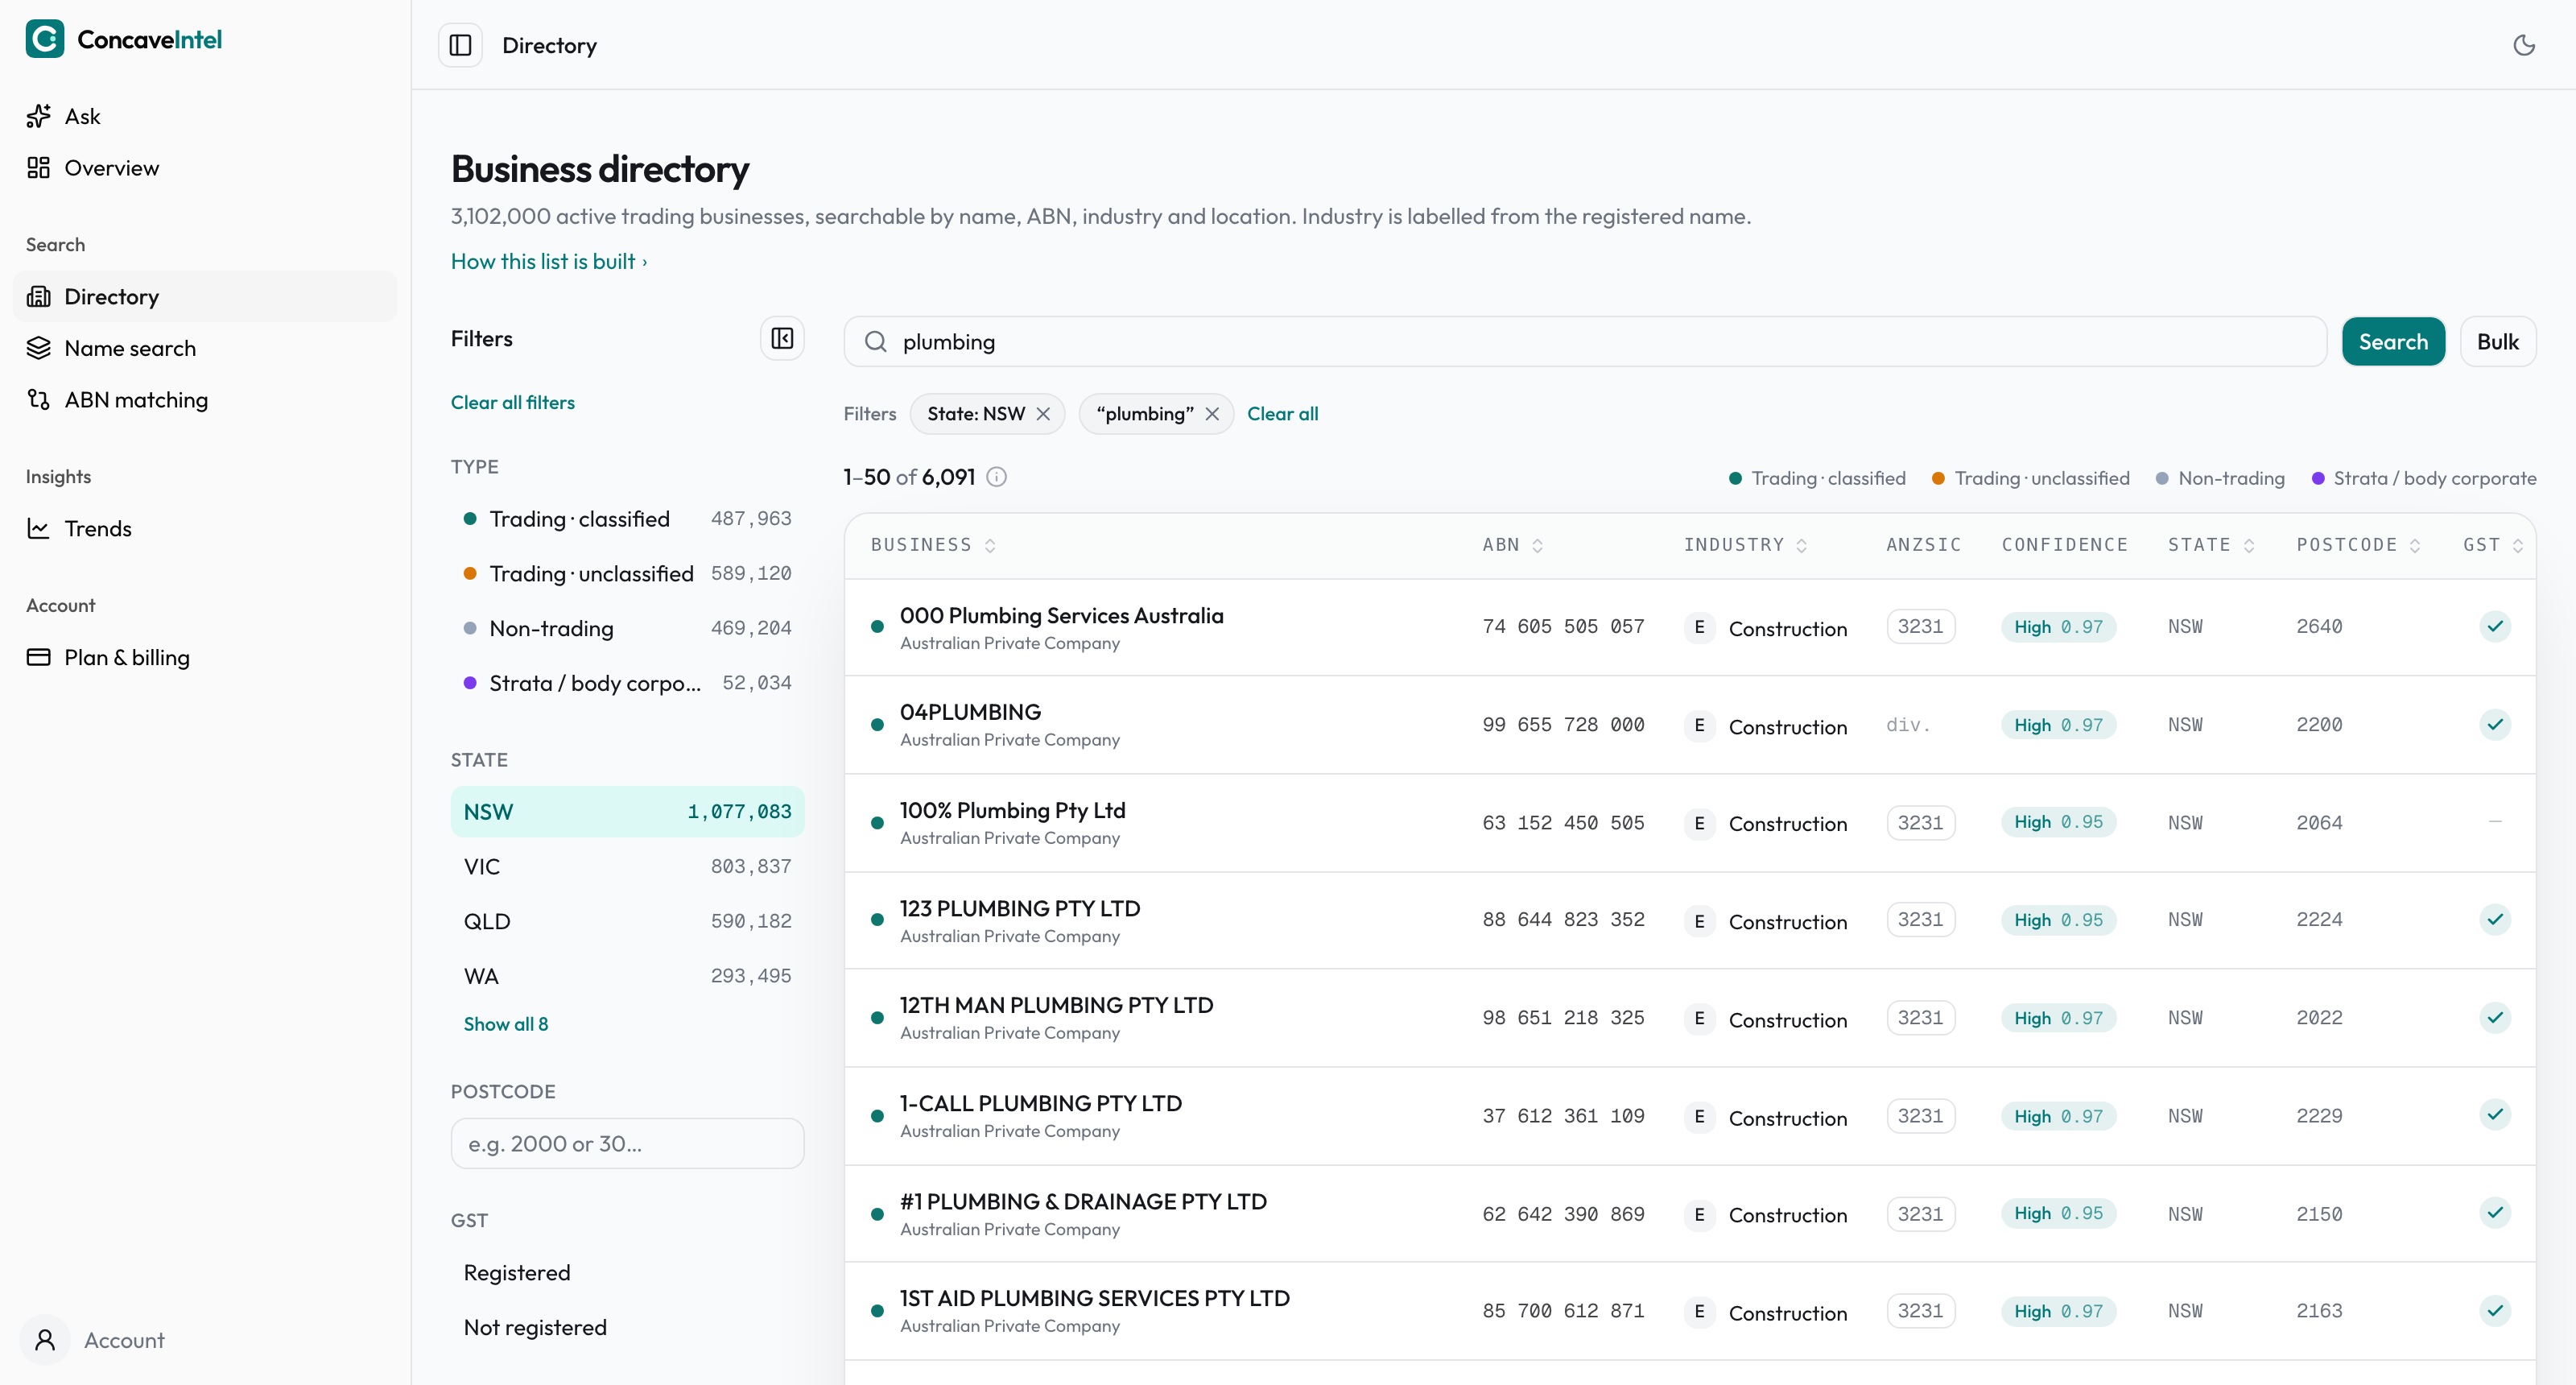Open Ask from the sidebar

tap(205, 116)
